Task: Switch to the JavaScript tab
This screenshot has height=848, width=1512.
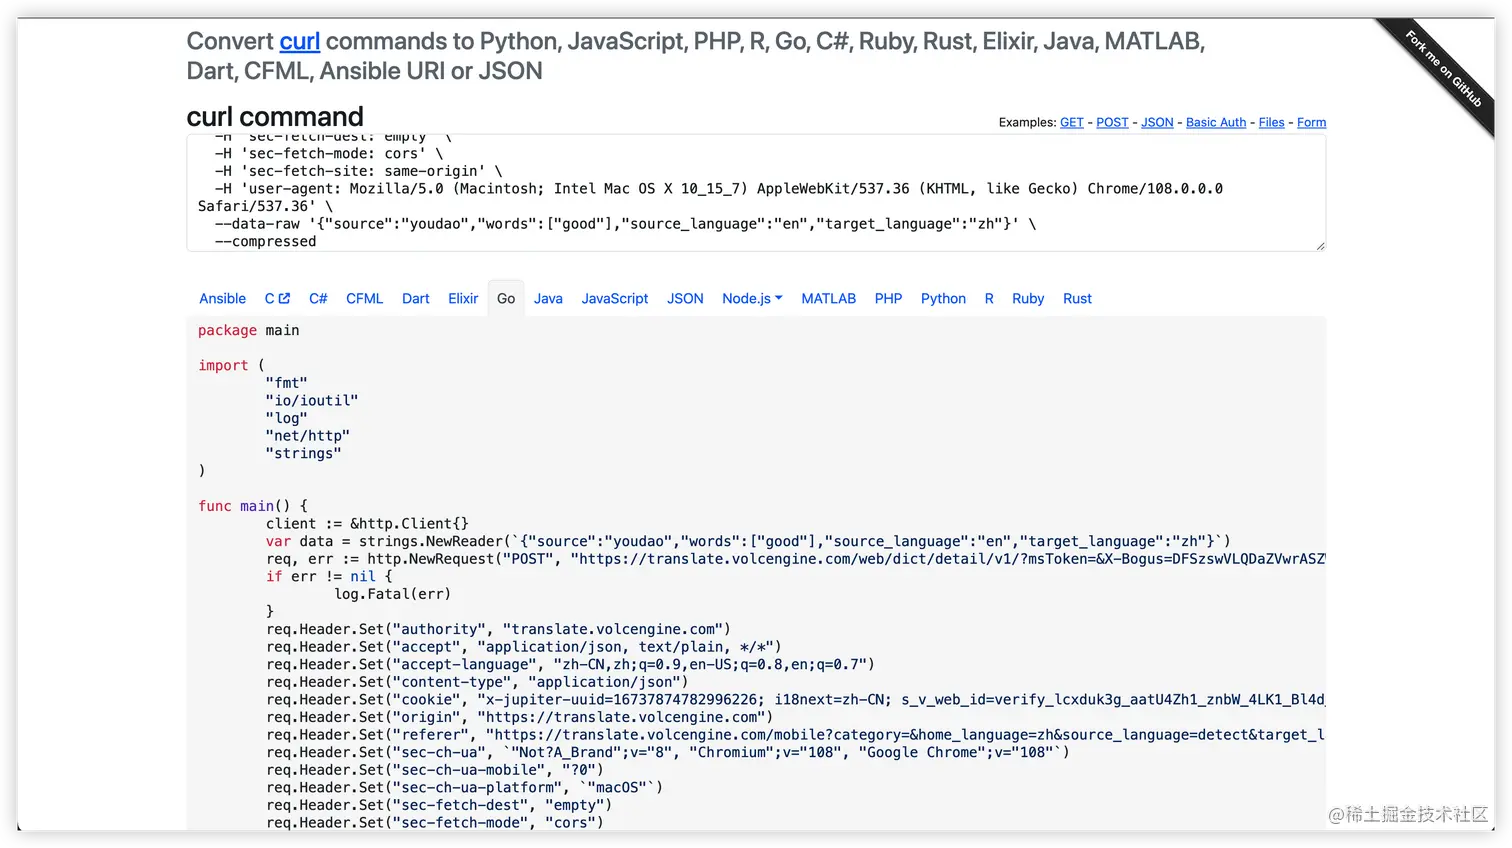Action: 615,298
